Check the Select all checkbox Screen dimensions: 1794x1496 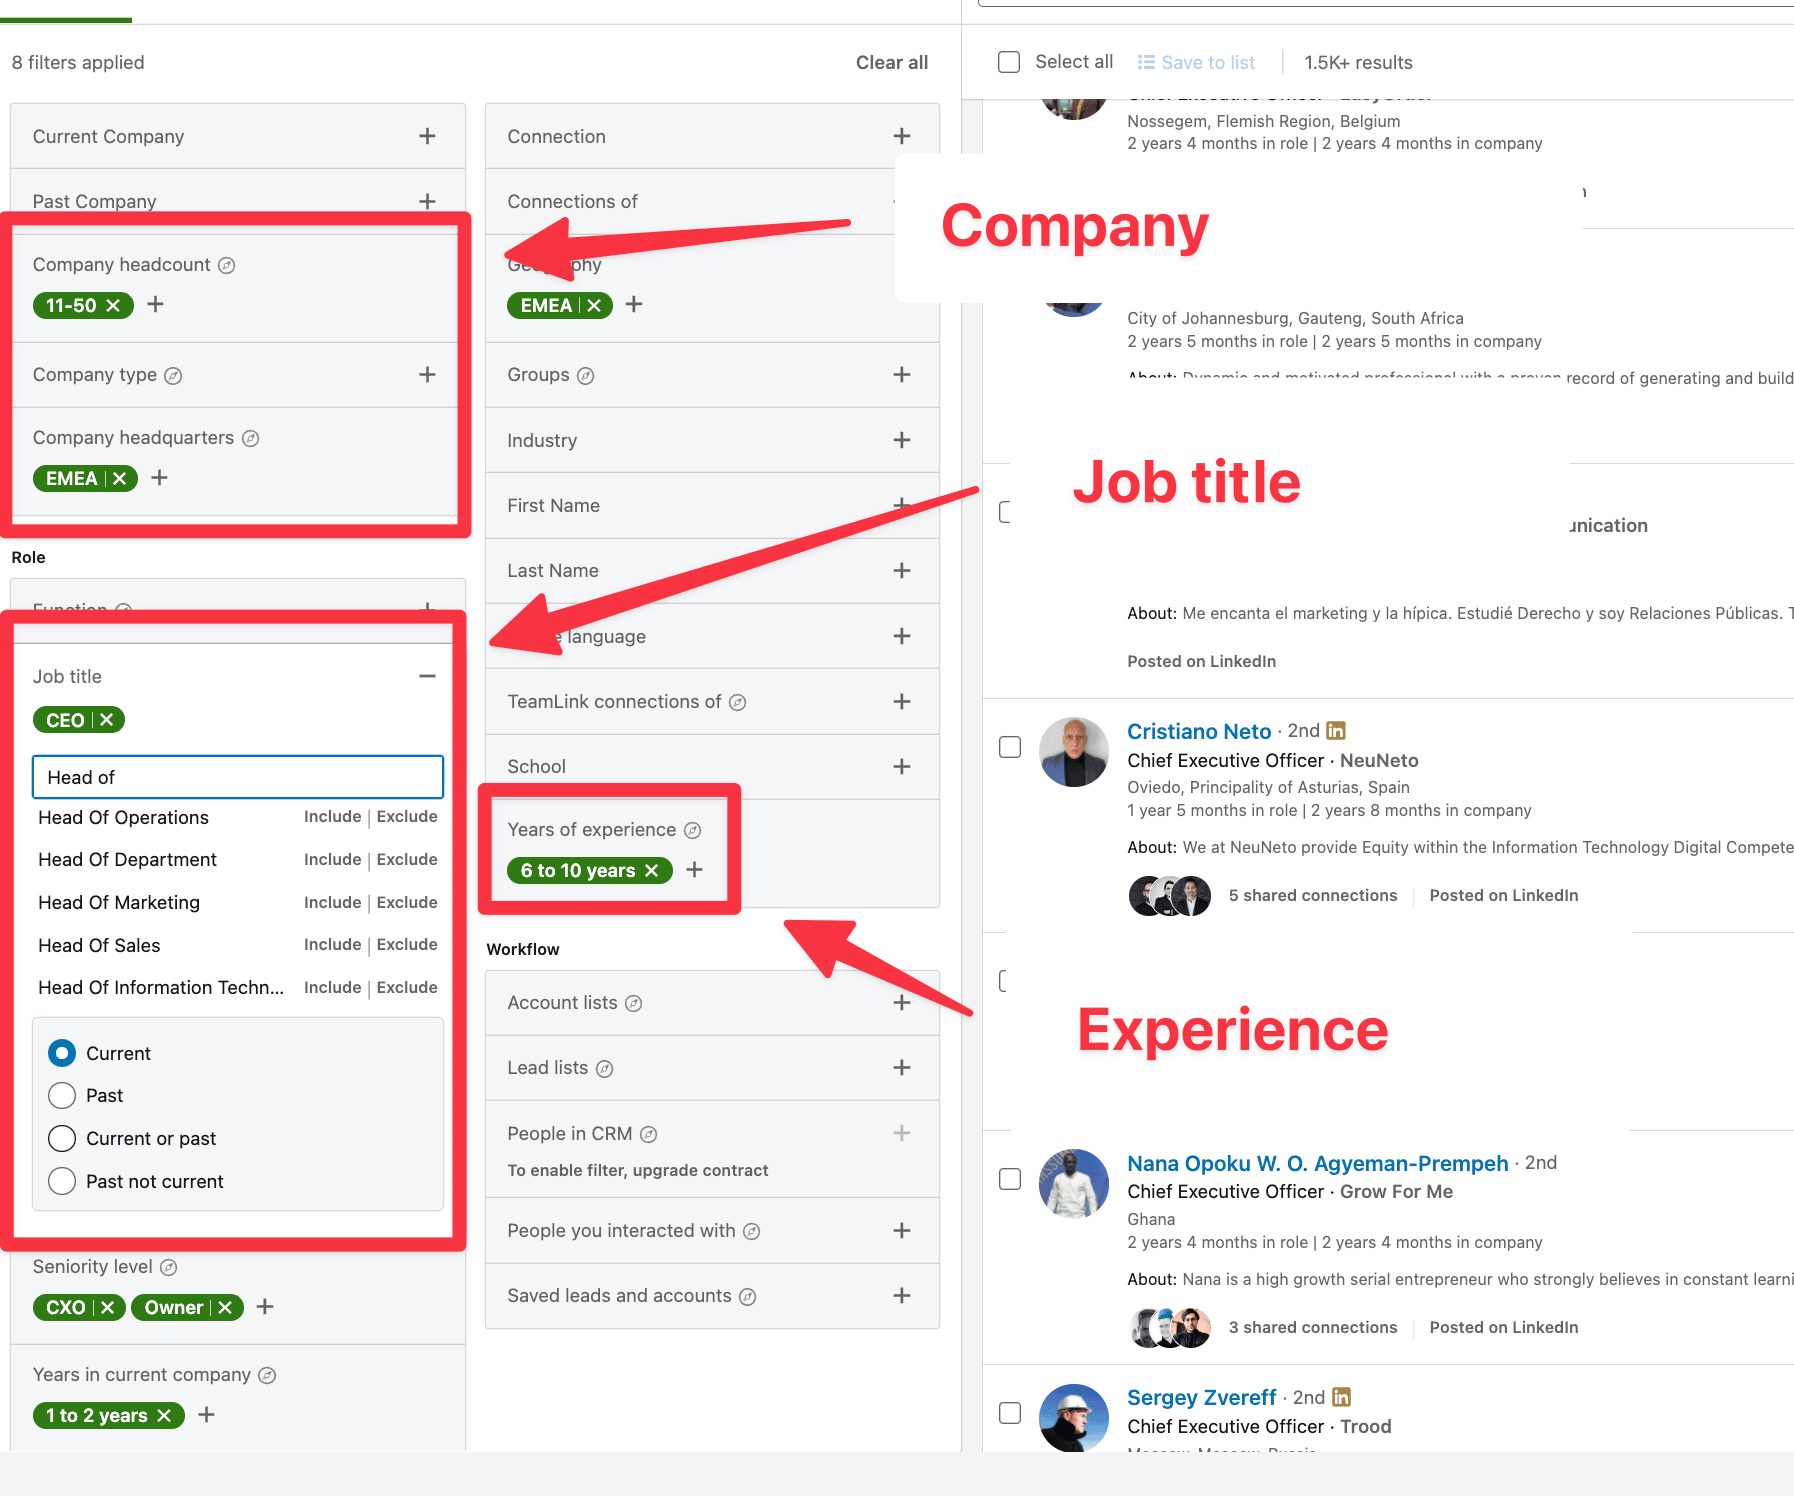(1009, 62)
